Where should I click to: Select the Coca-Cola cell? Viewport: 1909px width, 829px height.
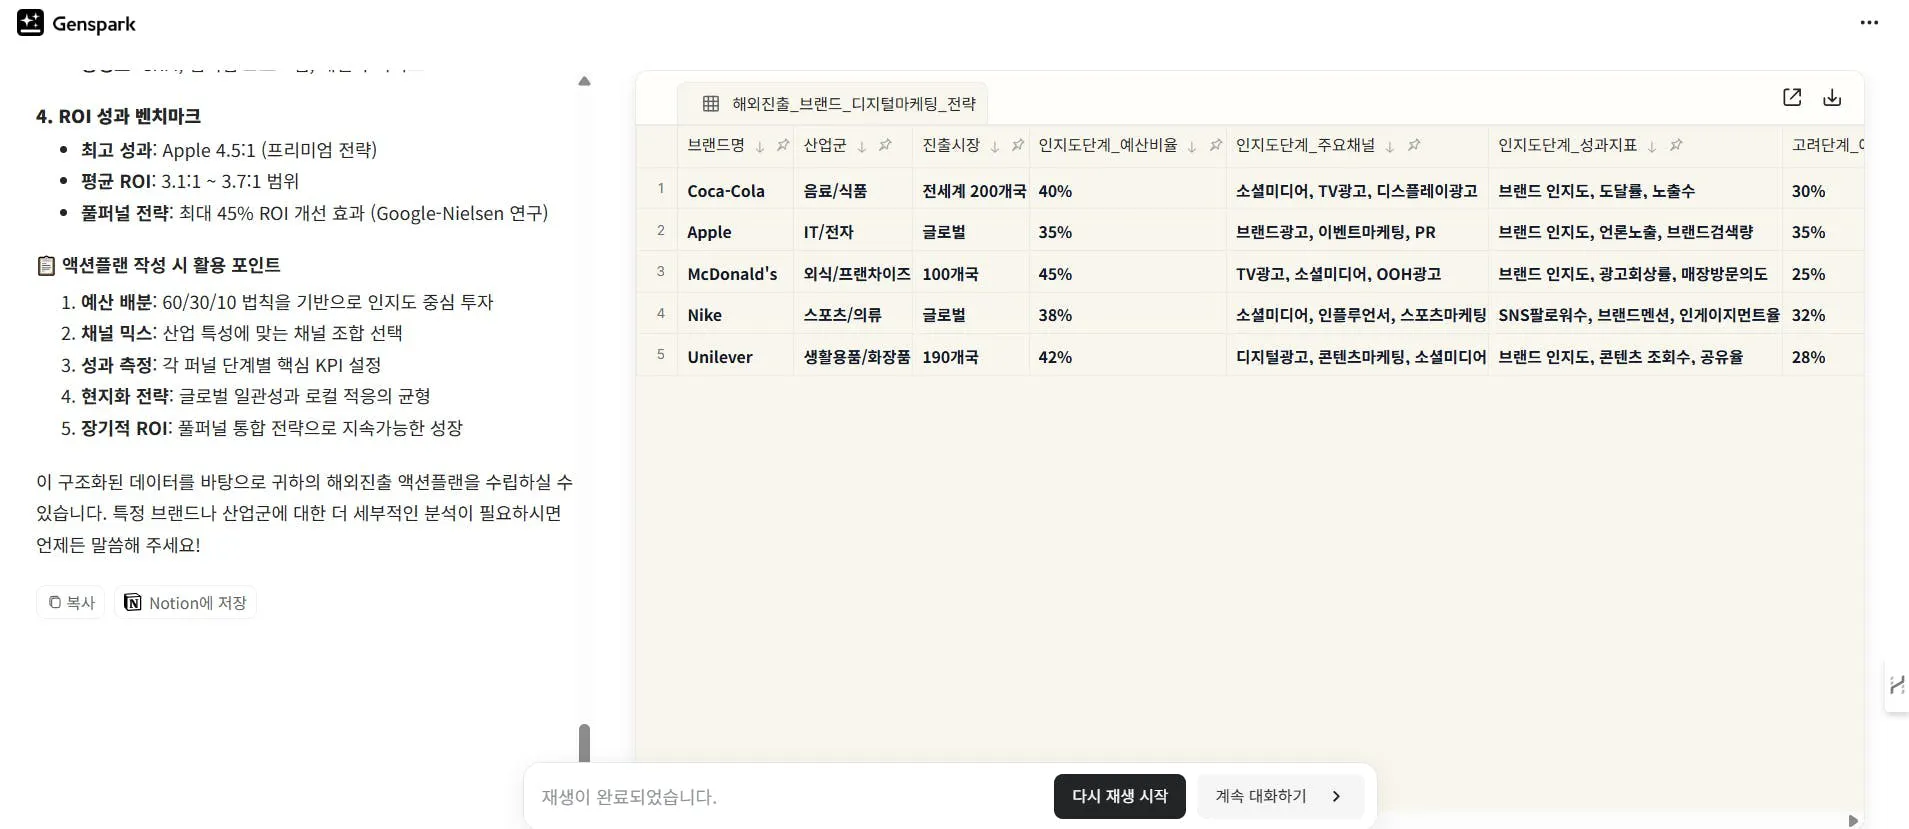click(x=737, y=190)
